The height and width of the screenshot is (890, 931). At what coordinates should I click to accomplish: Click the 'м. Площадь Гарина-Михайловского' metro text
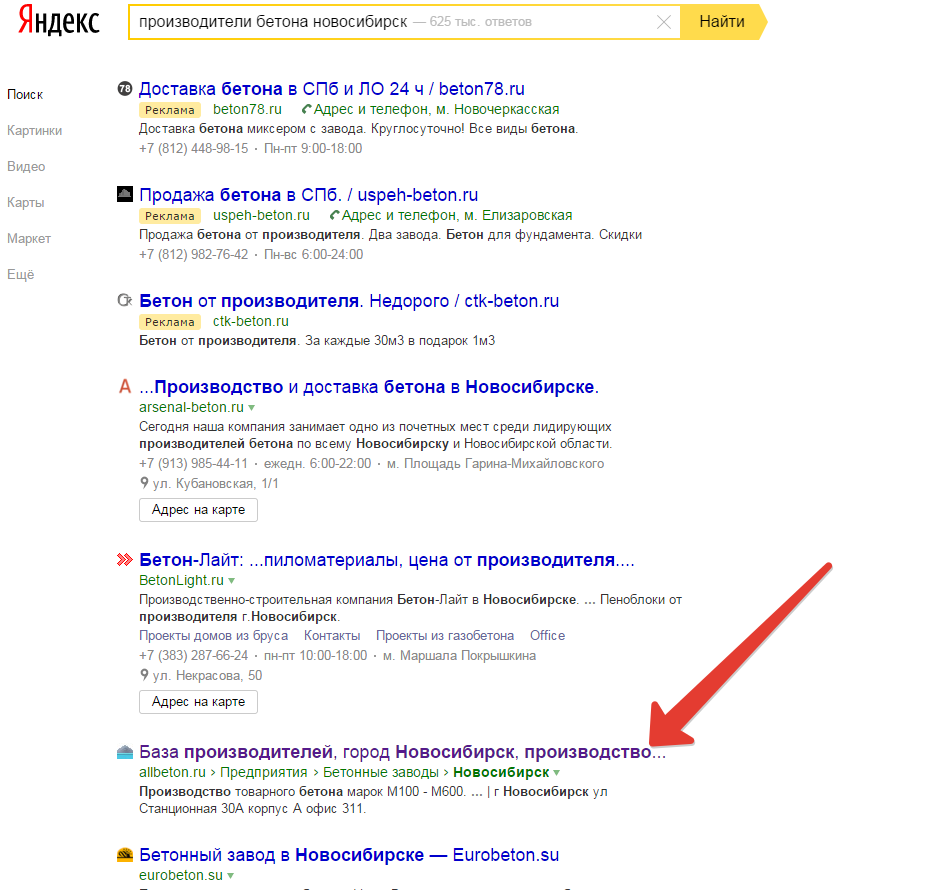pos(496,464)
